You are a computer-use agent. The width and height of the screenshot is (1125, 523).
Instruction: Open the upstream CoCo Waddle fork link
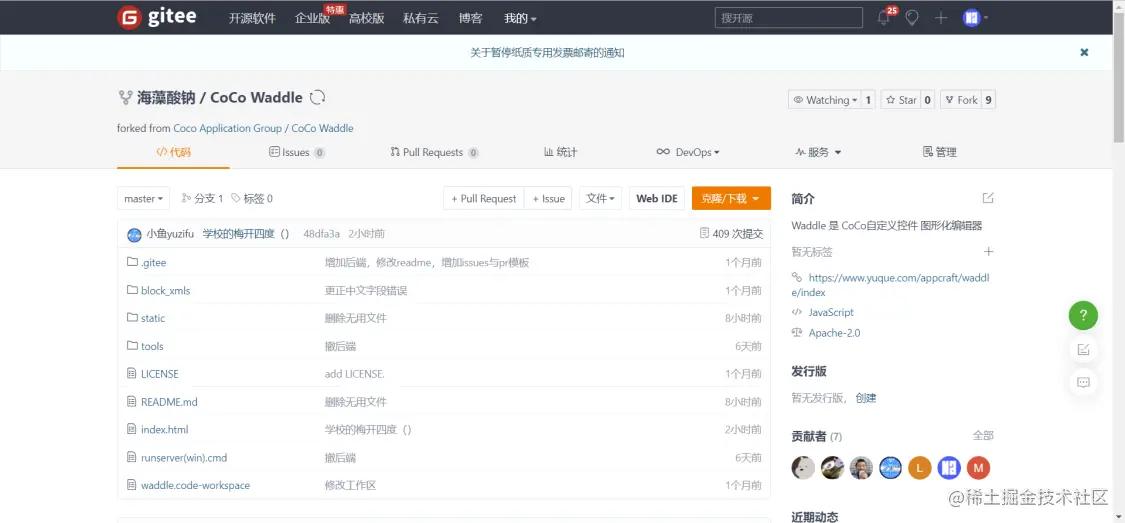[x=322, y=128]
